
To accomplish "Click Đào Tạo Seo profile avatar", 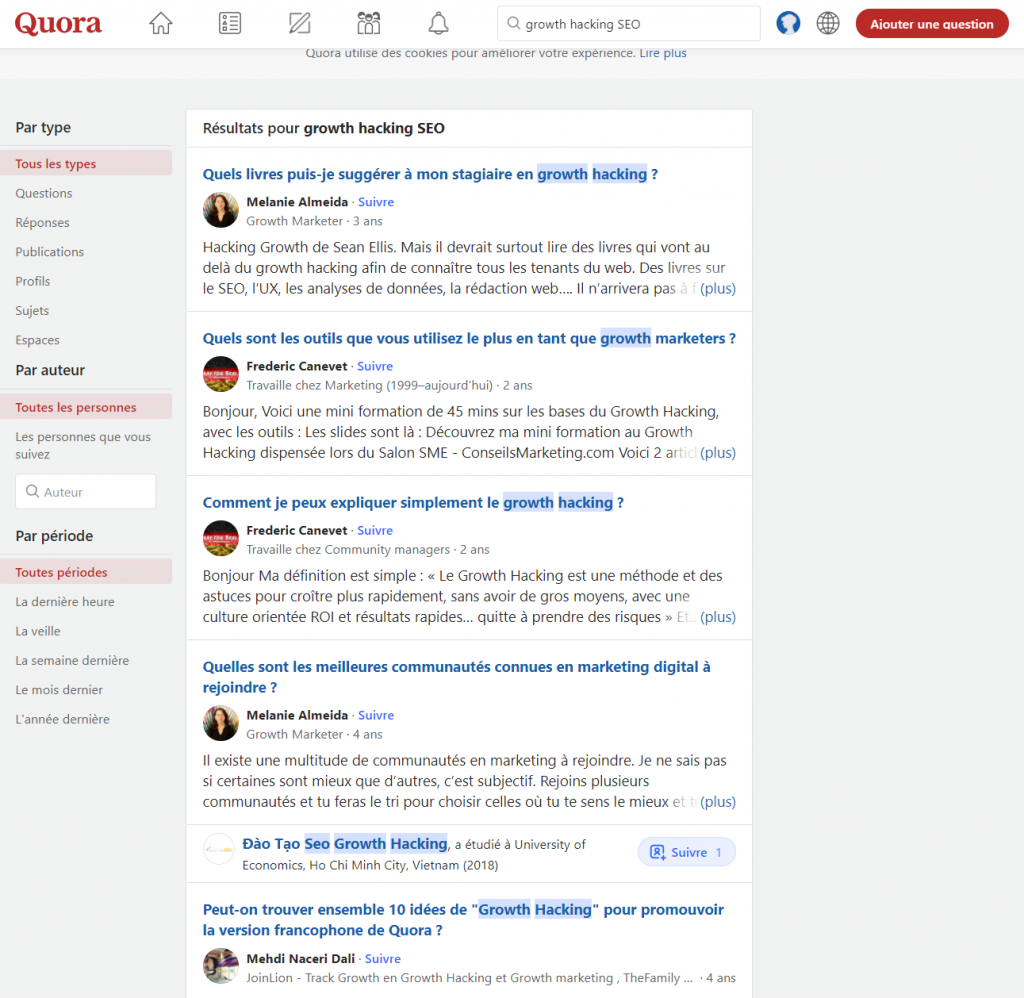I will point(219,850).
